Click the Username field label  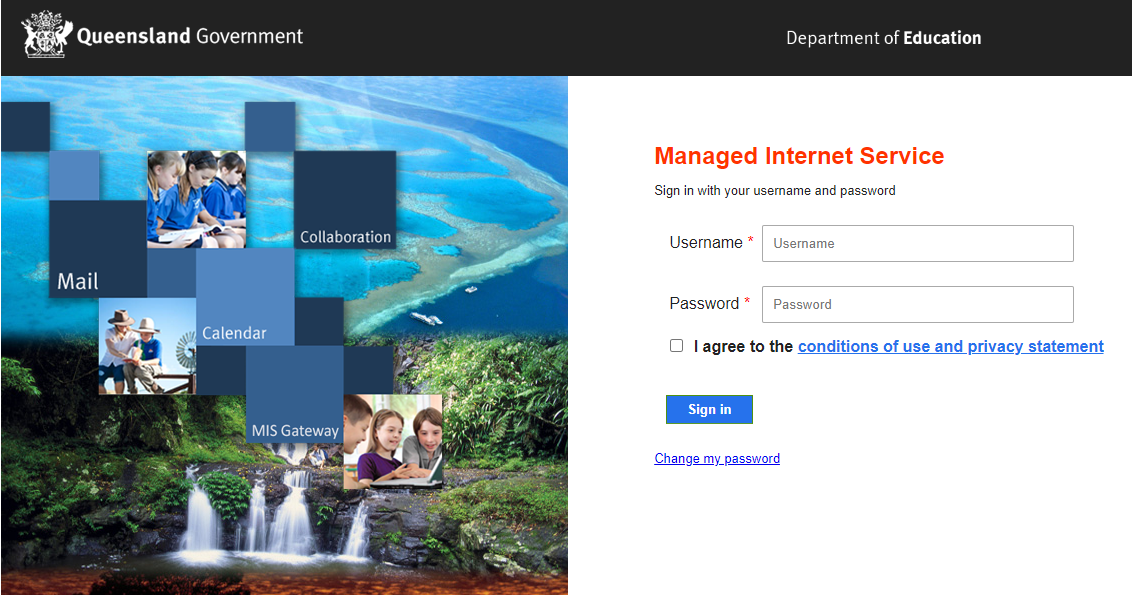point(706,243)
